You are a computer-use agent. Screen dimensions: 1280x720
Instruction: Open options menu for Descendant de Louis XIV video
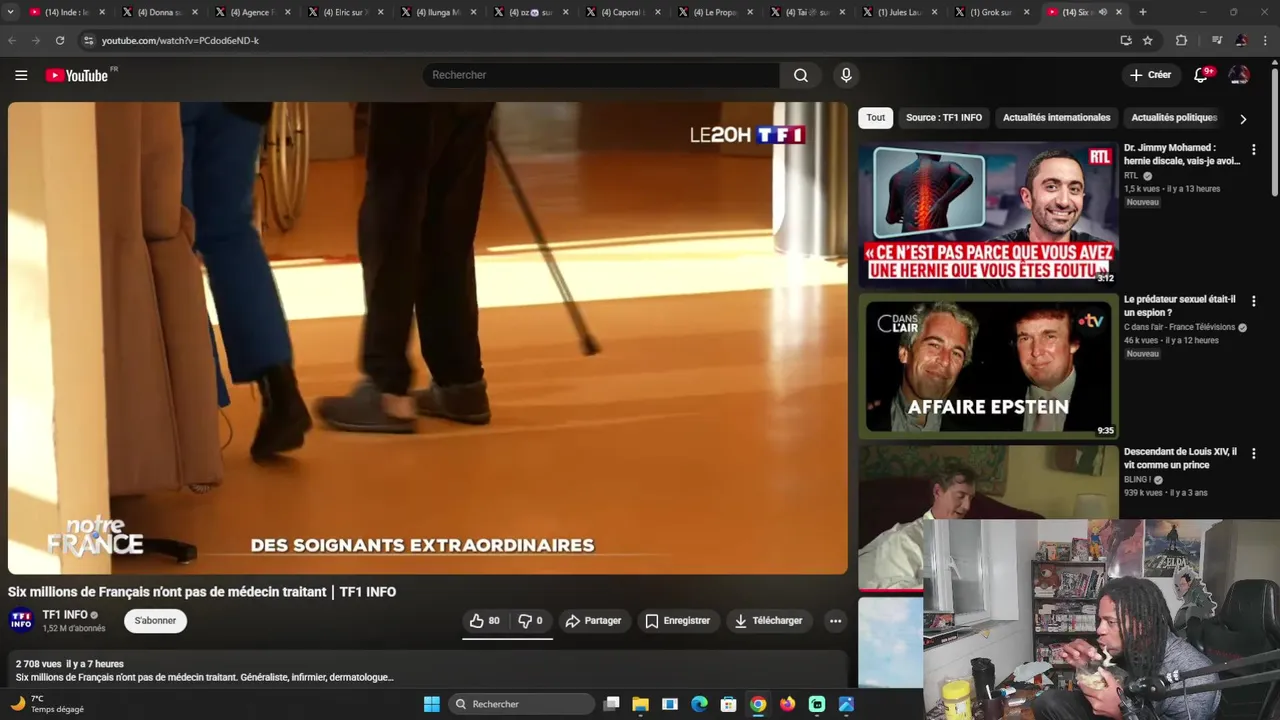1253,453
